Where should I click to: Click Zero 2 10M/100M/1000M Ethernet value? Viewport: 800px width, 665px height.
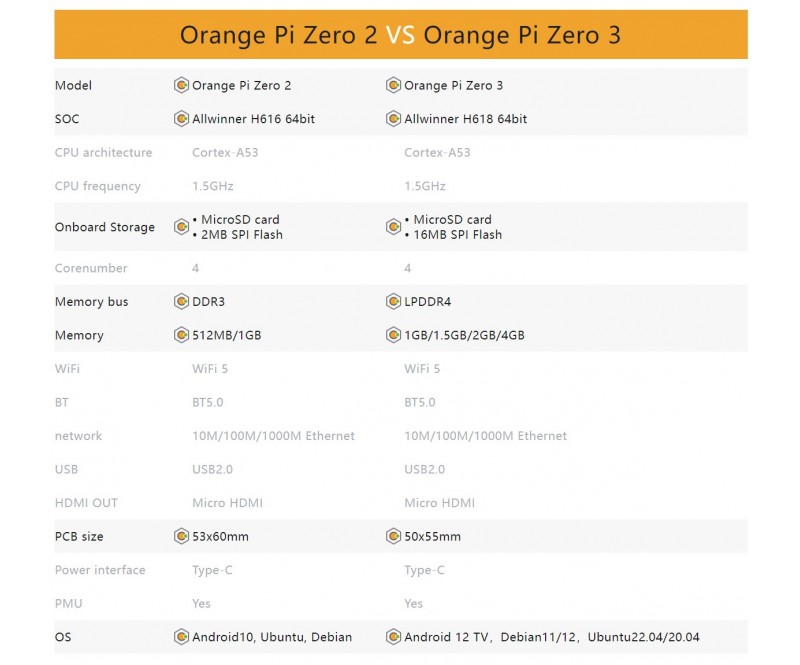coord(273,436)
